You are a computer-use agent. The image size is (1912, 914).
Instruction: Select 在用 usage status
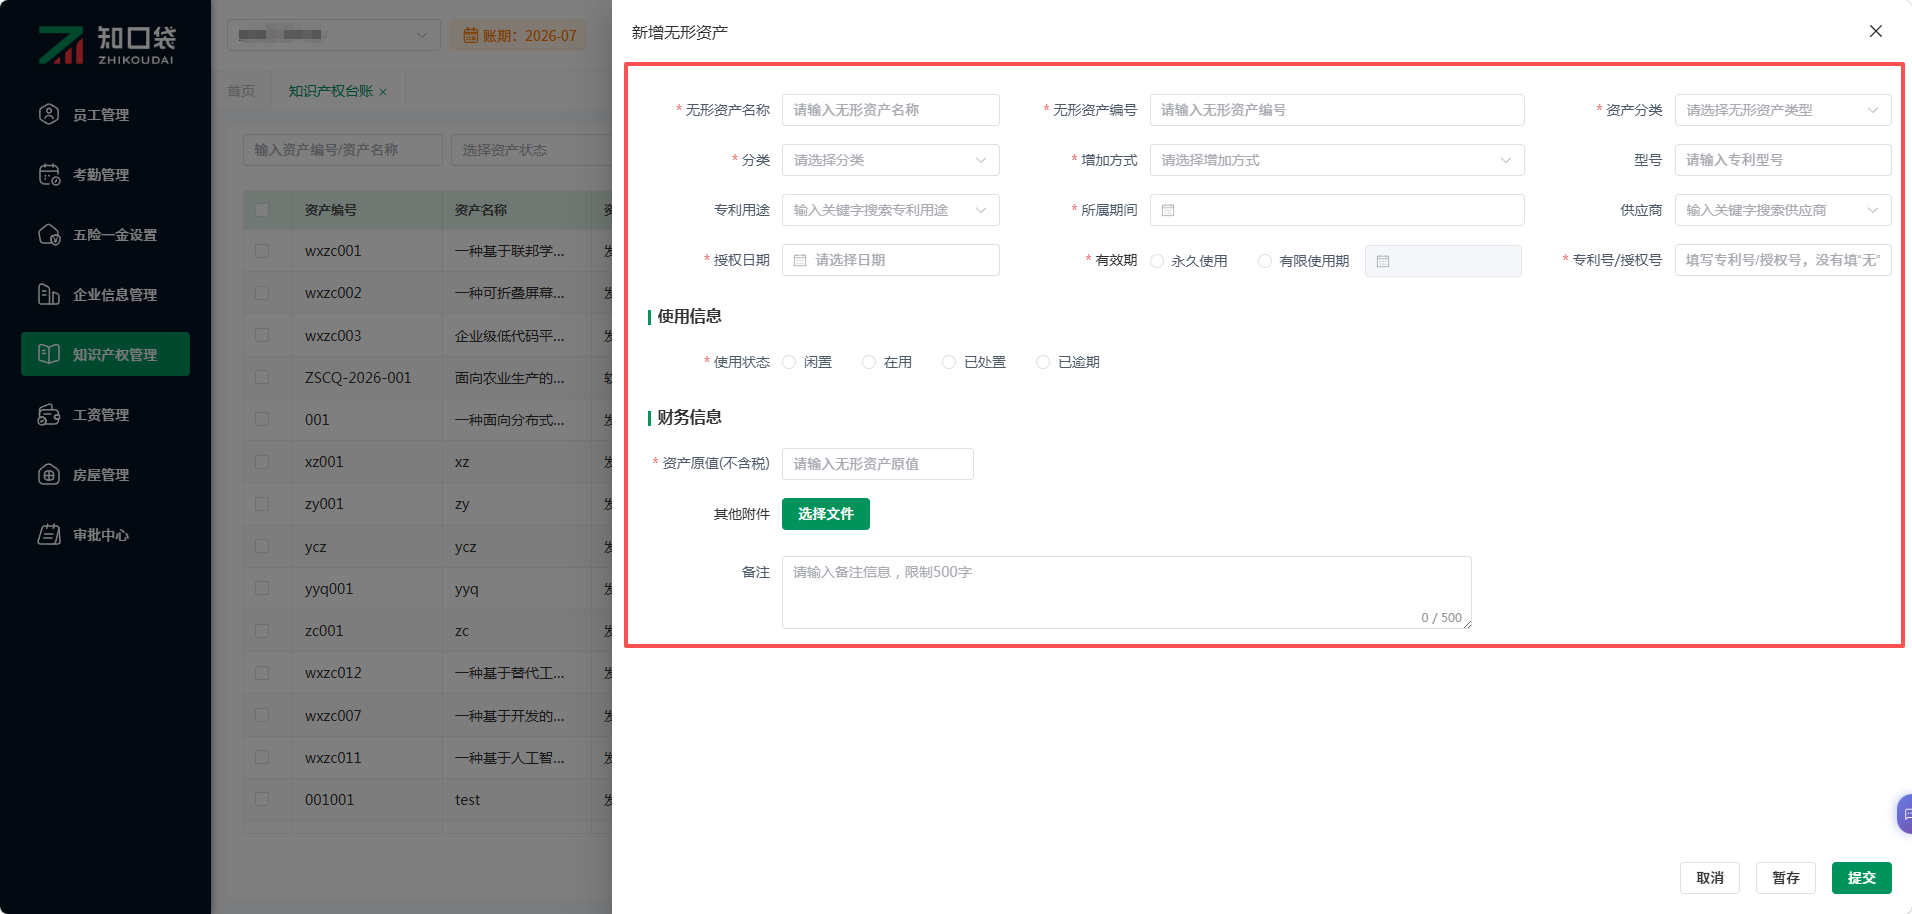click(x=869, y=362)
